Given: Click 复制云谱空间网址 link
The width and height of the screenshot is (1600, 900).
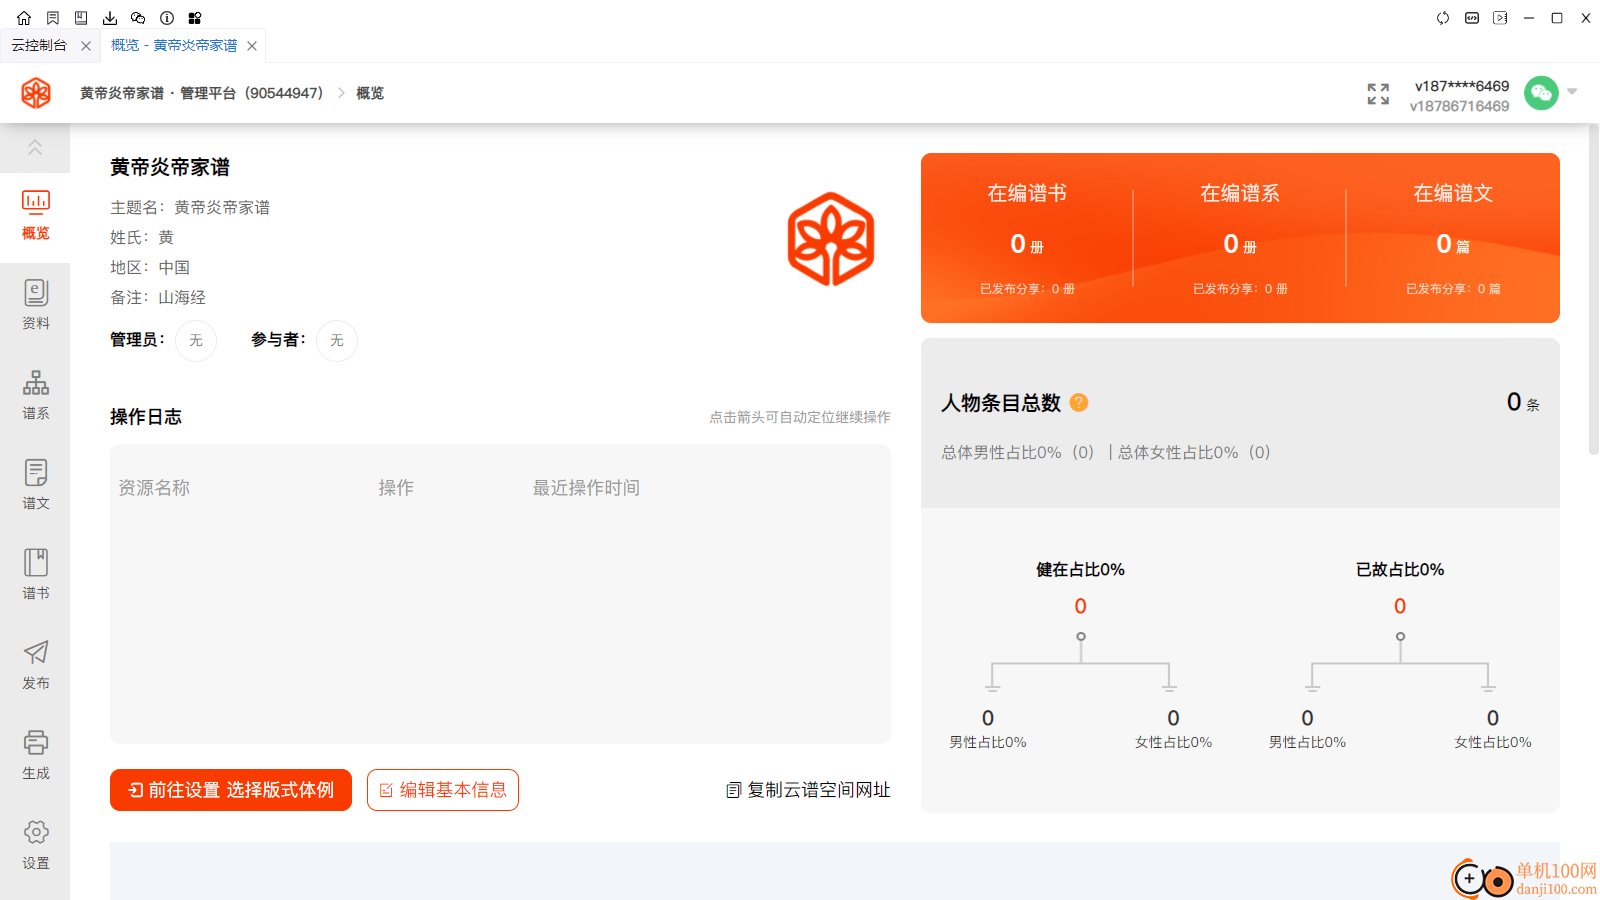Looking at the screenshot, I should coord(808,790).
